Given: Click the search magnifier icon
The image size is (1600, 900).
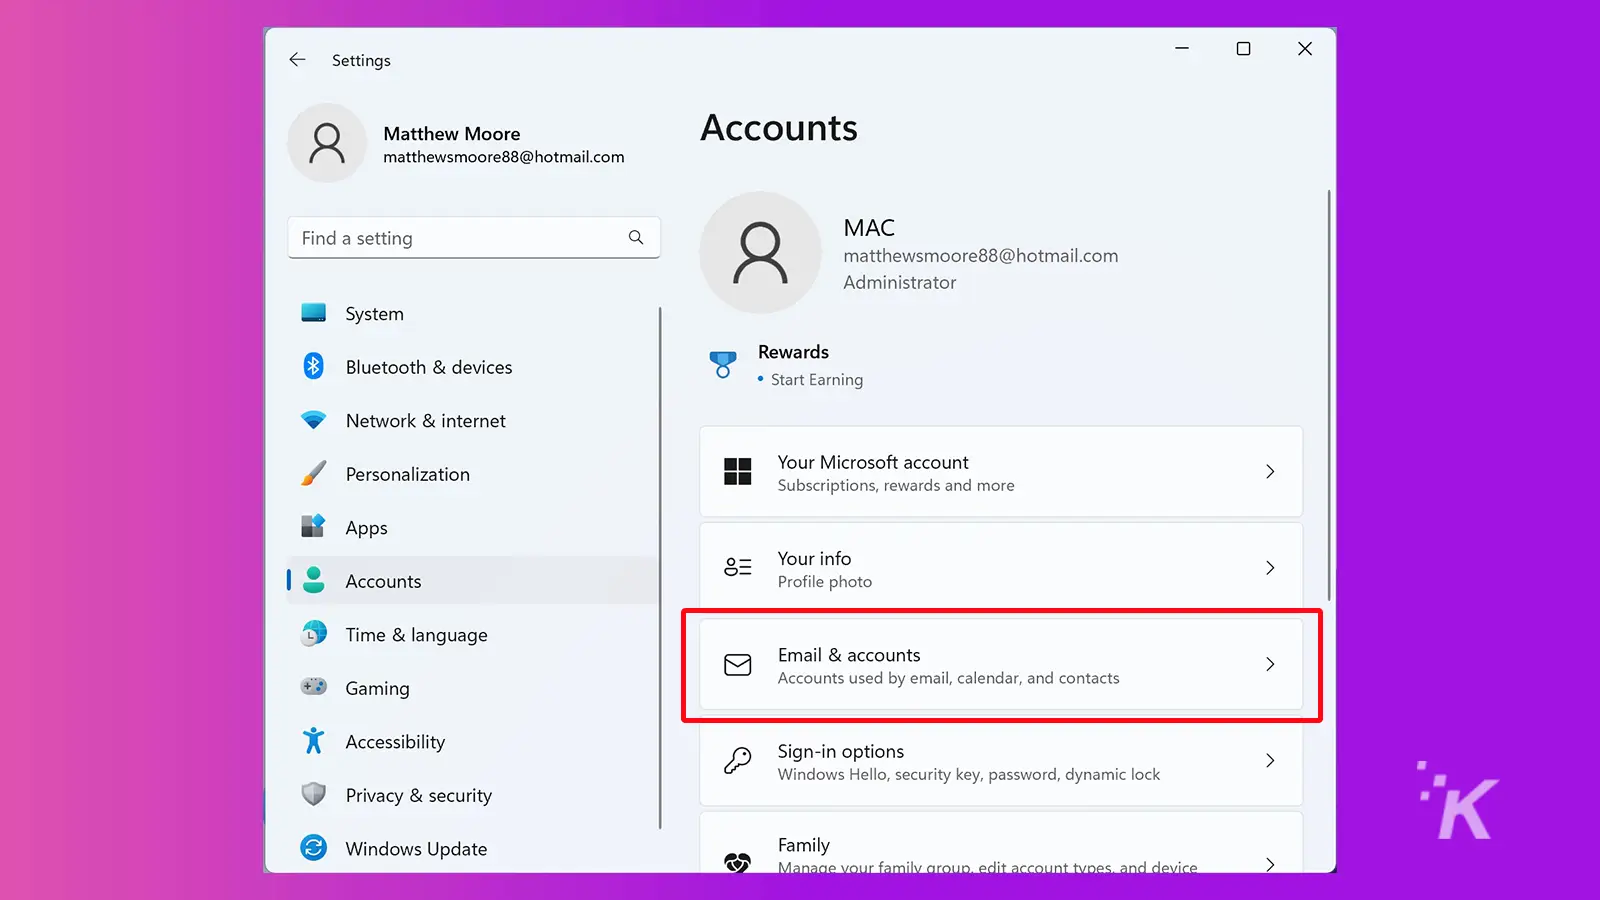Looking at the screenshot, I should point(636,237).
